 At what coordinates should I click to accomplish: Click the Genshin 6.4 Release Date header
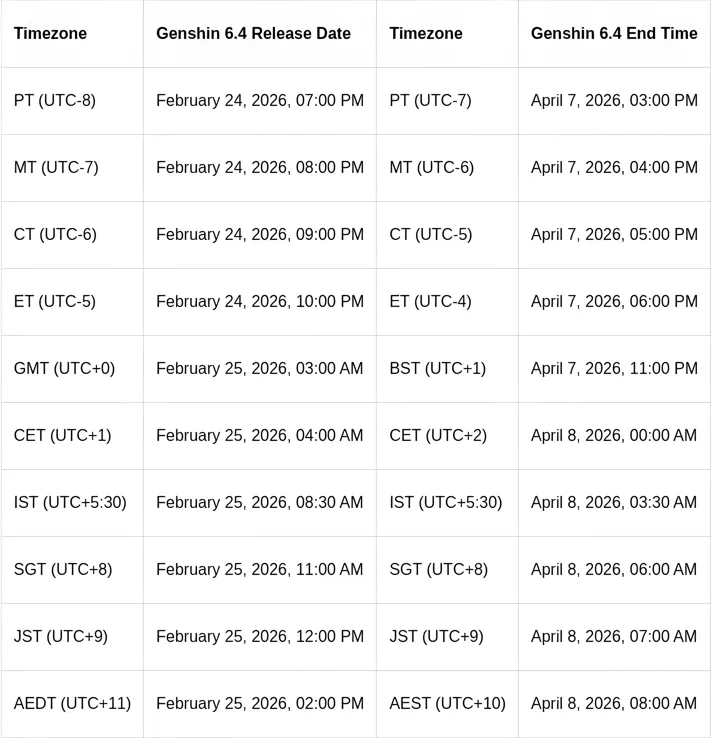(x=253, y=34)
